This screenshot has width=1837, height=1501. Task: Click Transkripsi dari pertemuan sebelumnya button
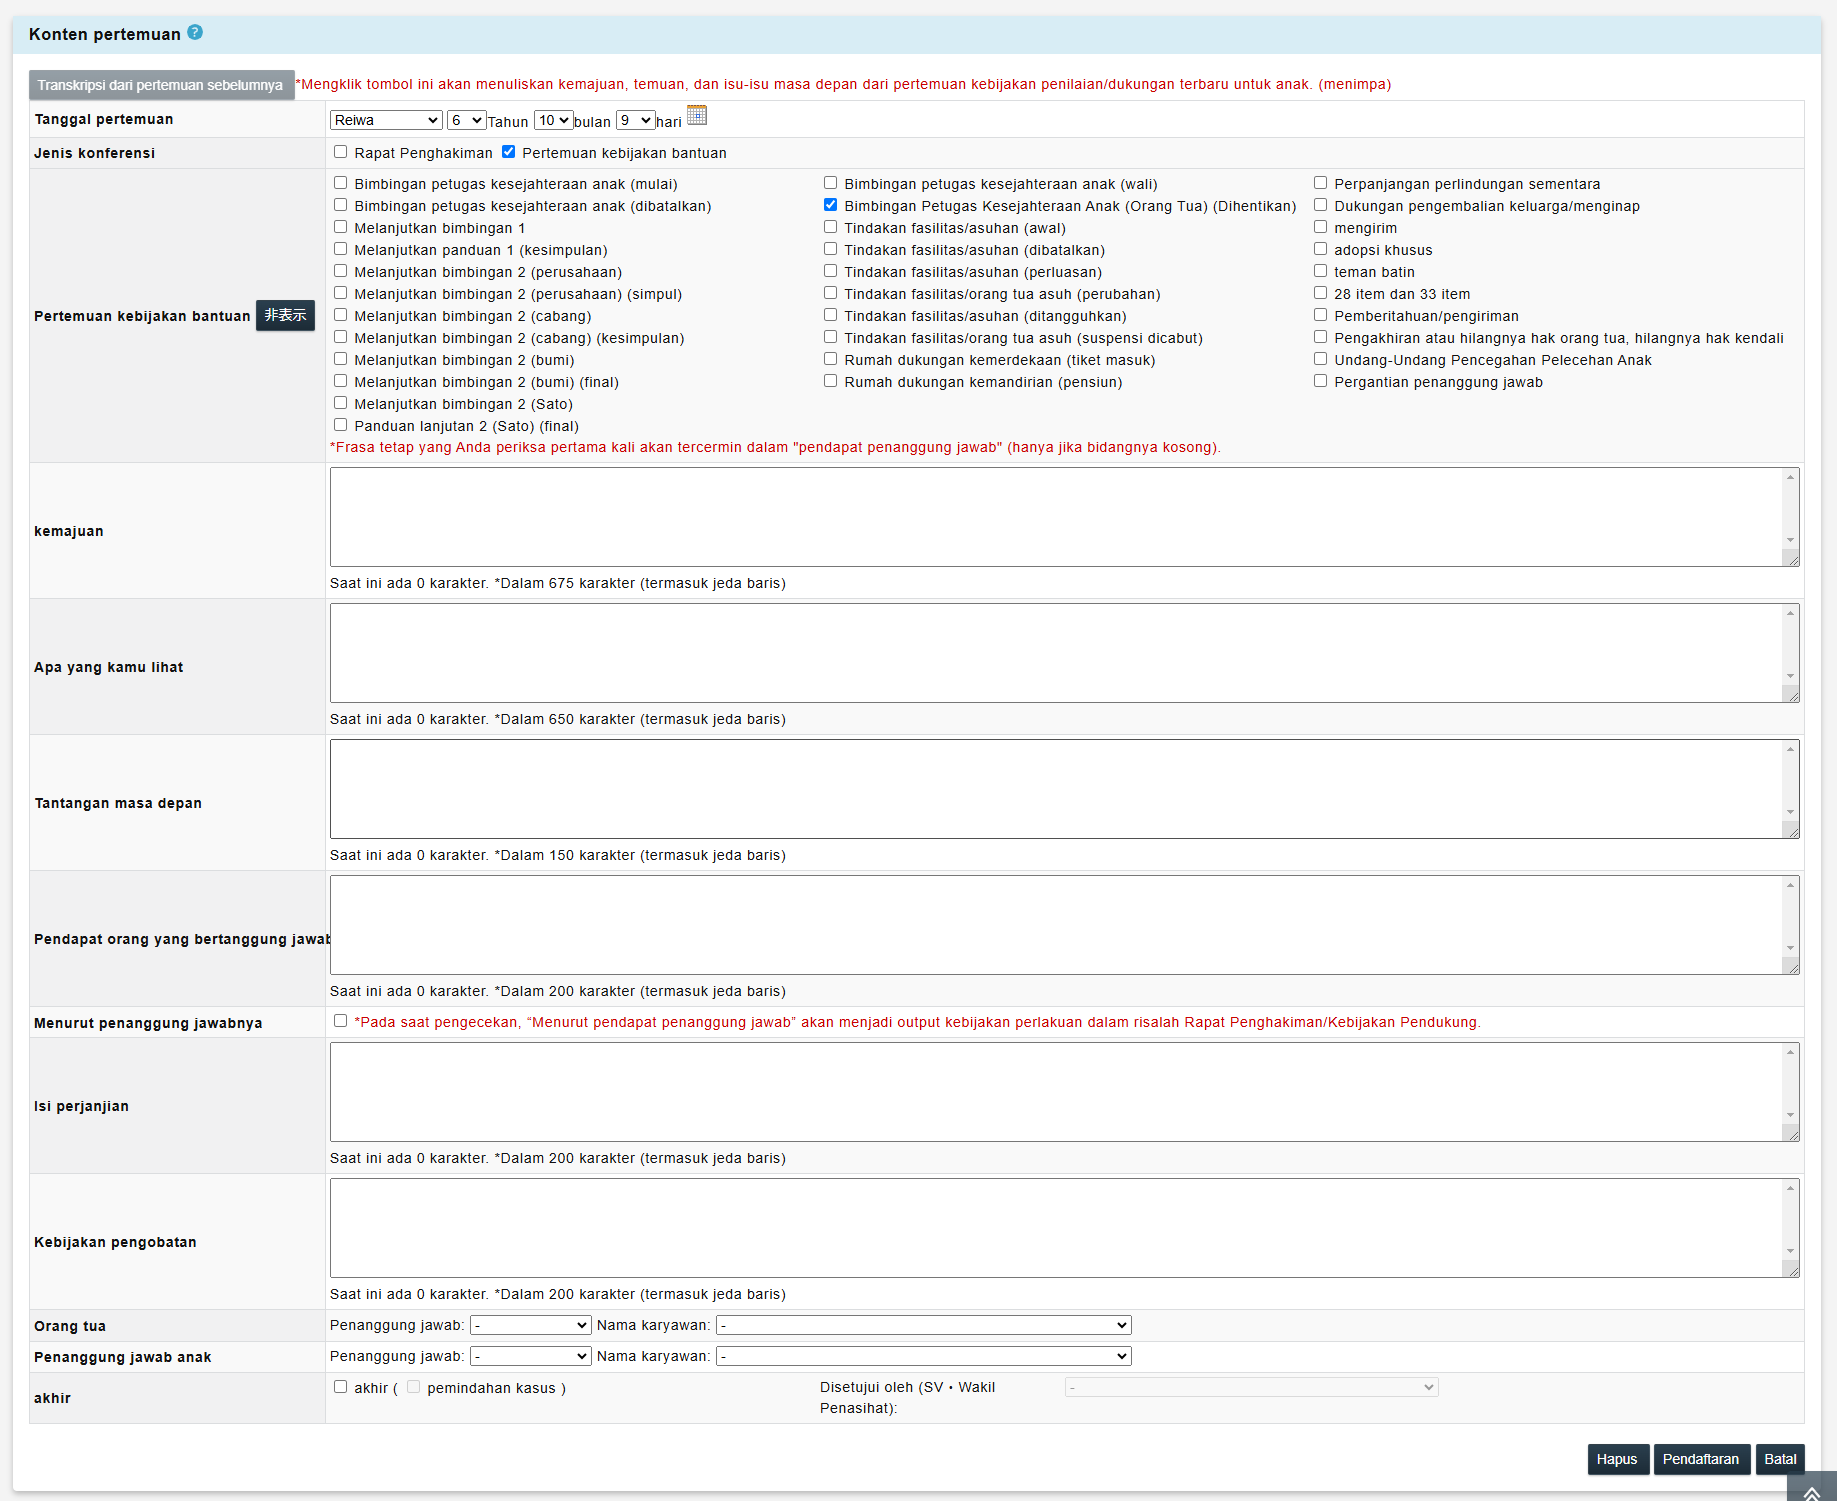[161, 85]
